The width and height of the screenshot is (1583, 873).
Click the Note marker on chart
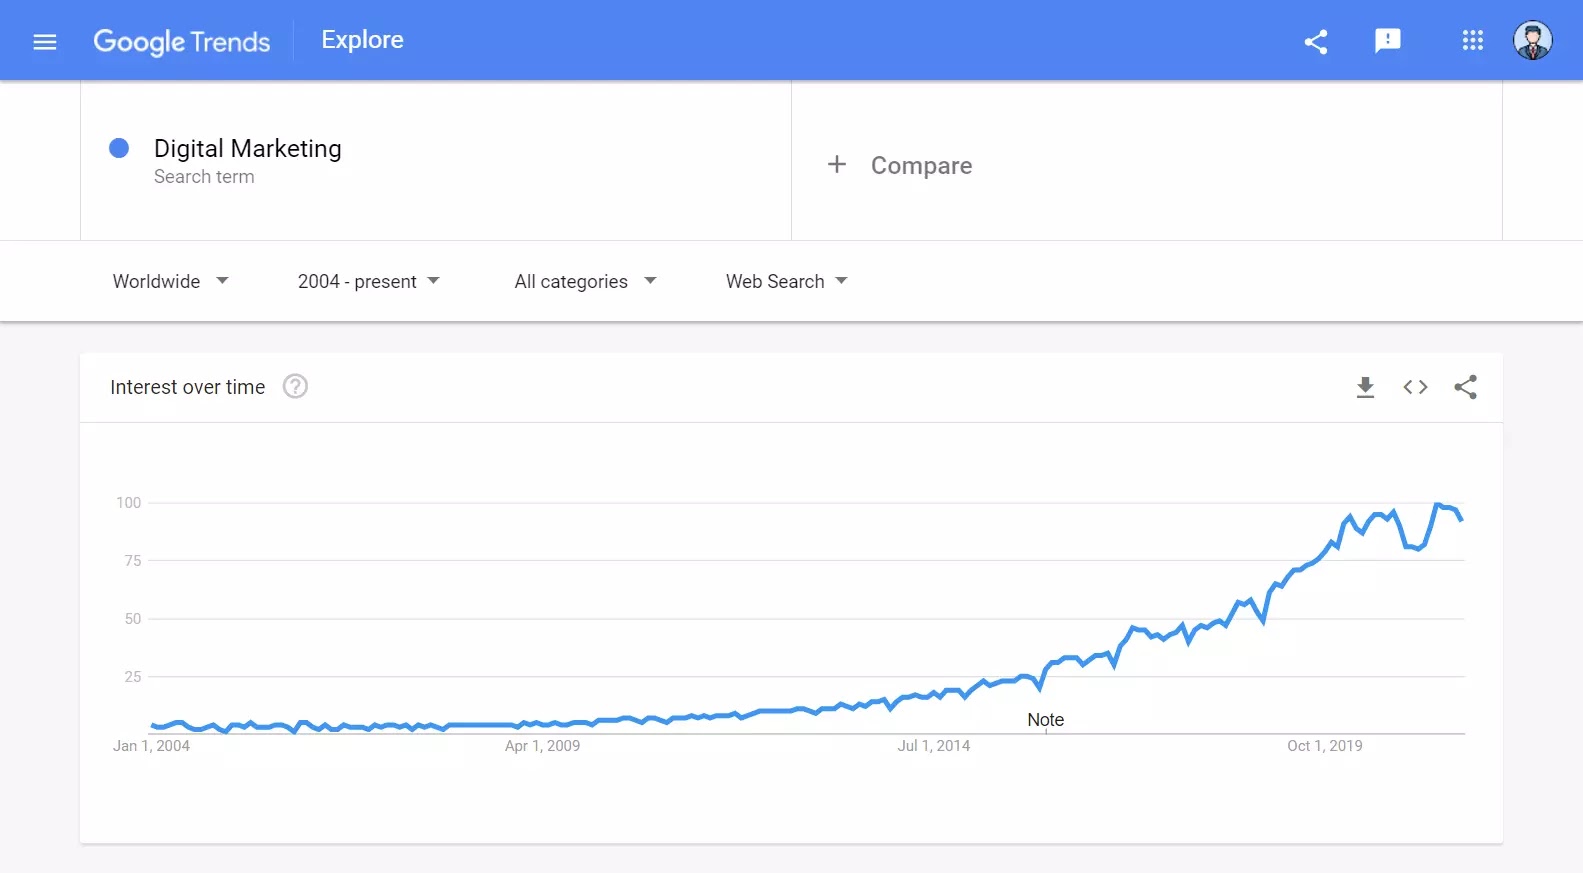[x=1045, y=720]
